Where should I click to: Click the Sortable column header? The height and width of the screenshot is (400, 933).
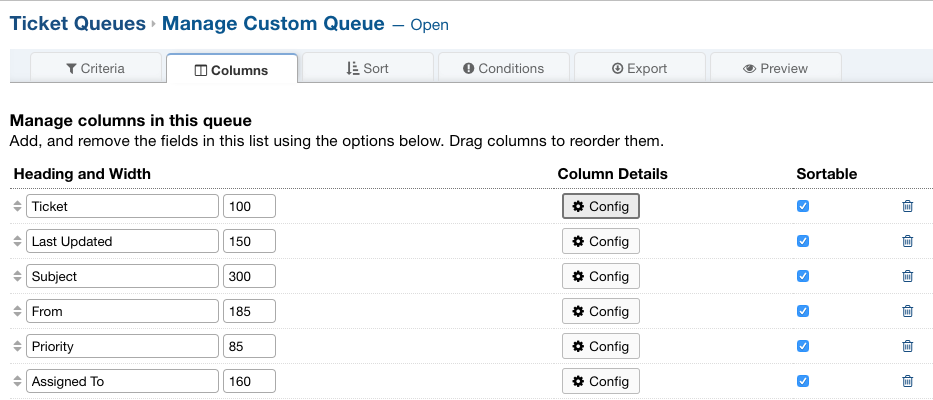[x=826, y=174]
